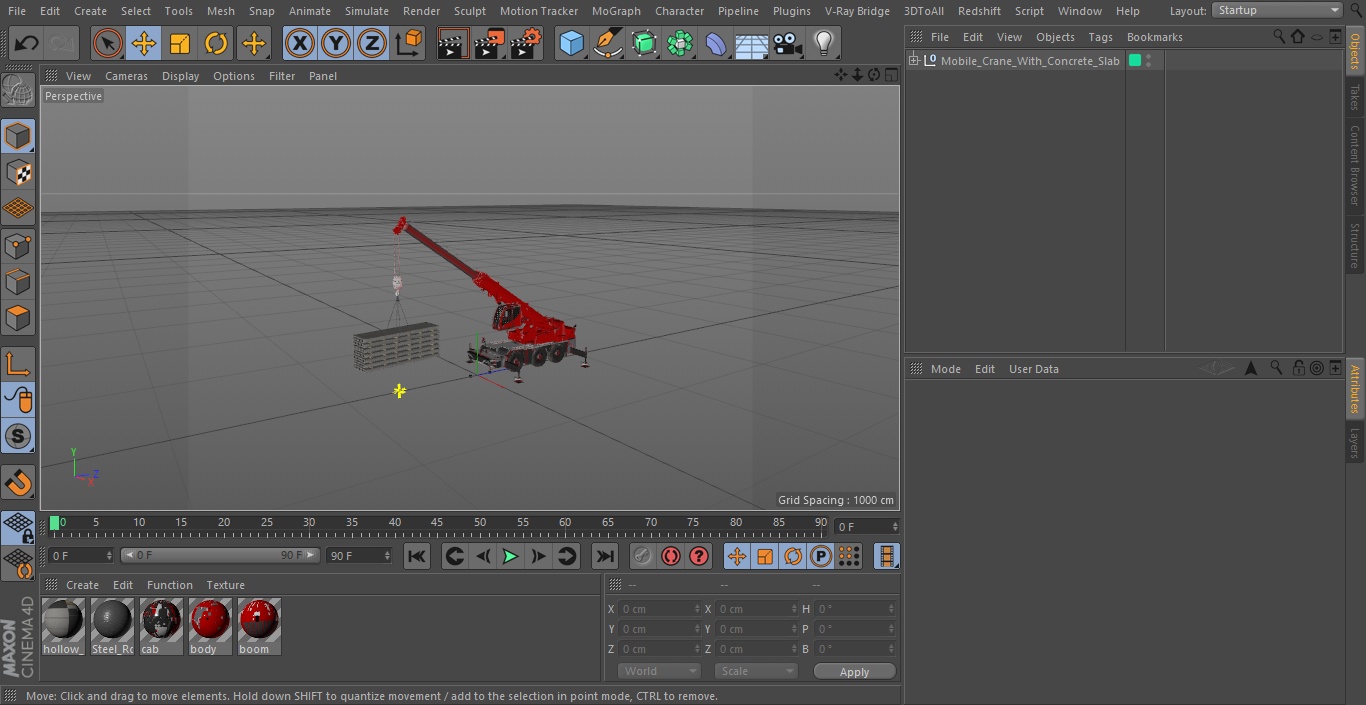Open material manager Create menu
Image resolution: width=1366 pixels, height=705 pixels.
82,585
